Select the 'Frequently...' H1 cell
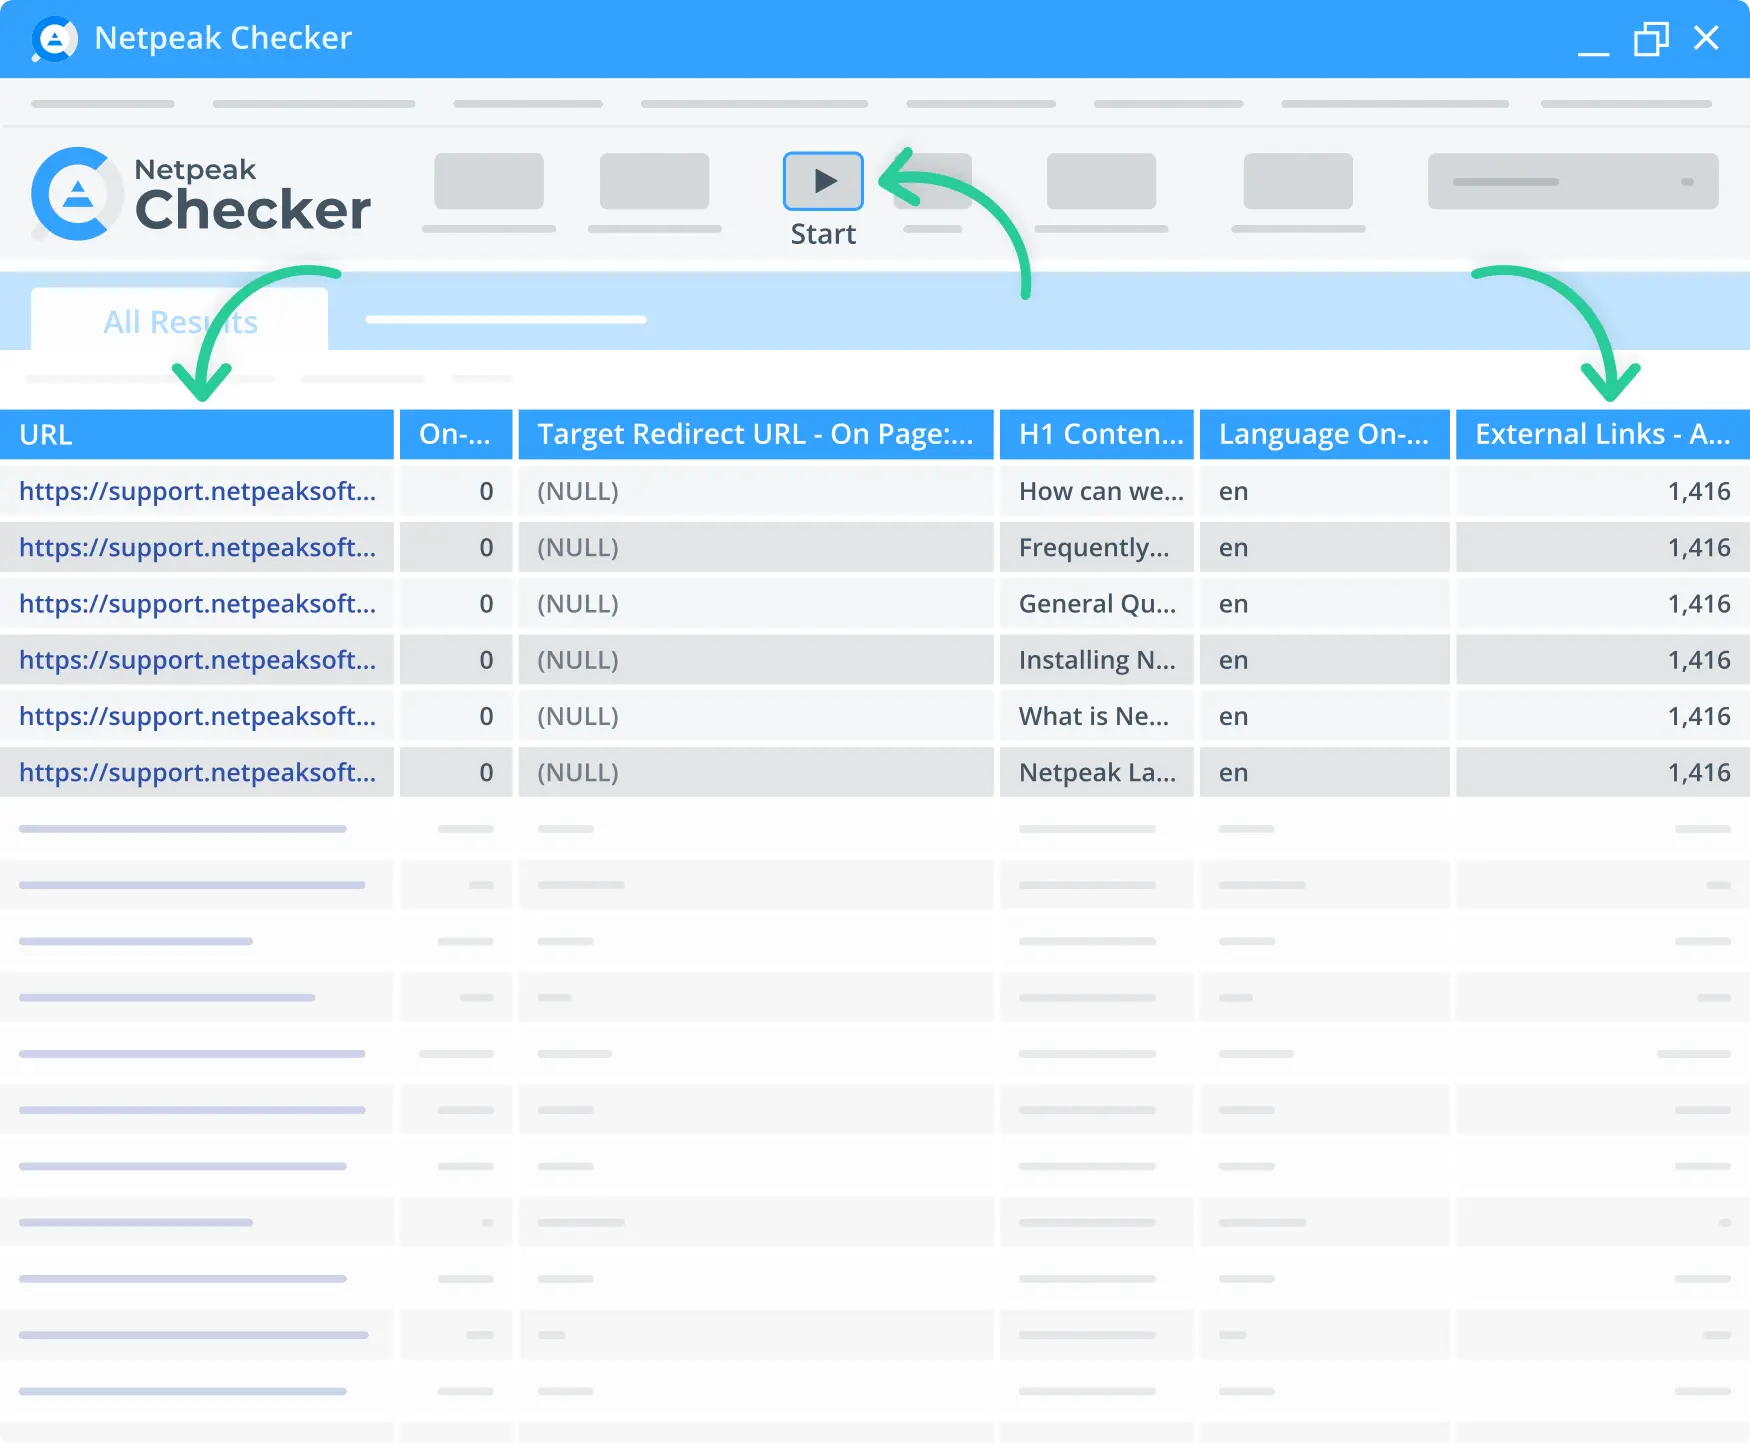 tap(1097, 547)
